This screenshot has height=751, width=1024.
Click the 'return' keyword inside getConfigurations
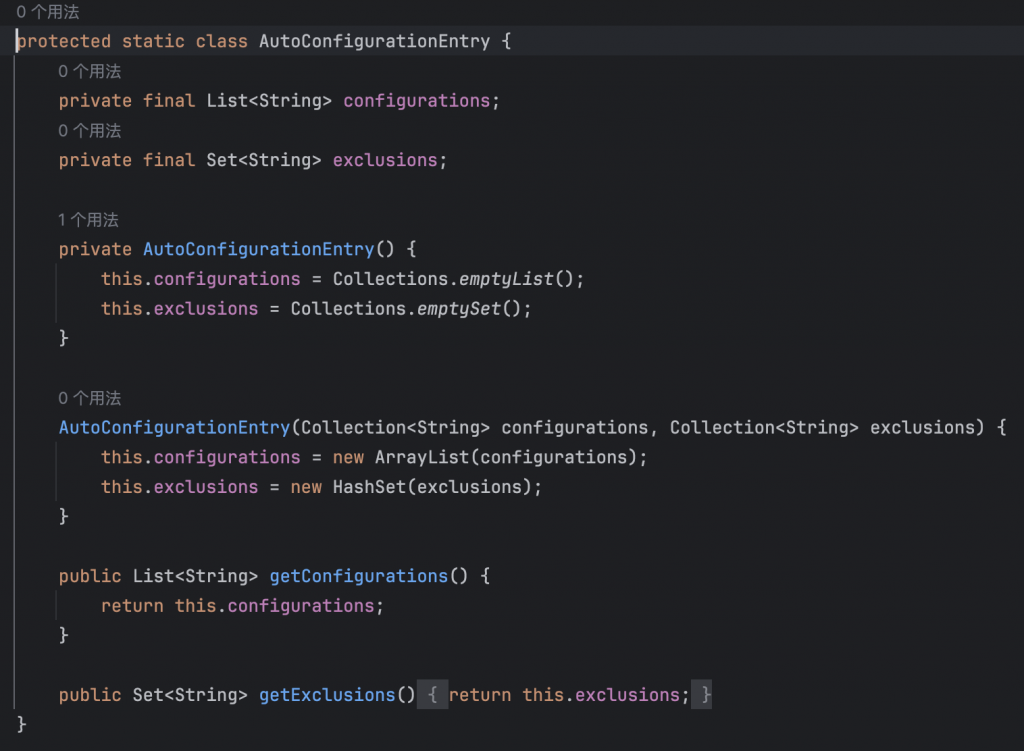pyautogui.click(x=132, y=606)
